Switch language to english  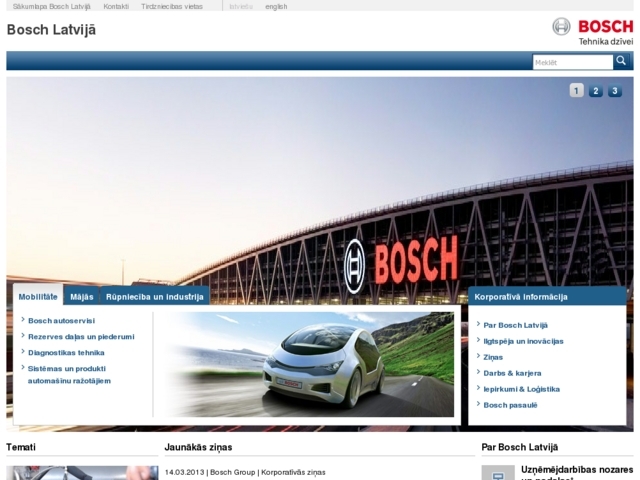(x=276, y=7)
